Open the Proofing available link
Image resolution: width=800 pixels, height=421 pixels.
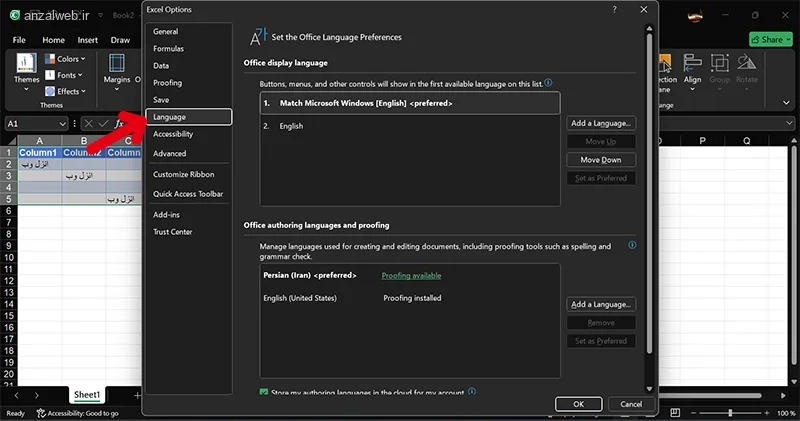[x=411, y=276]
